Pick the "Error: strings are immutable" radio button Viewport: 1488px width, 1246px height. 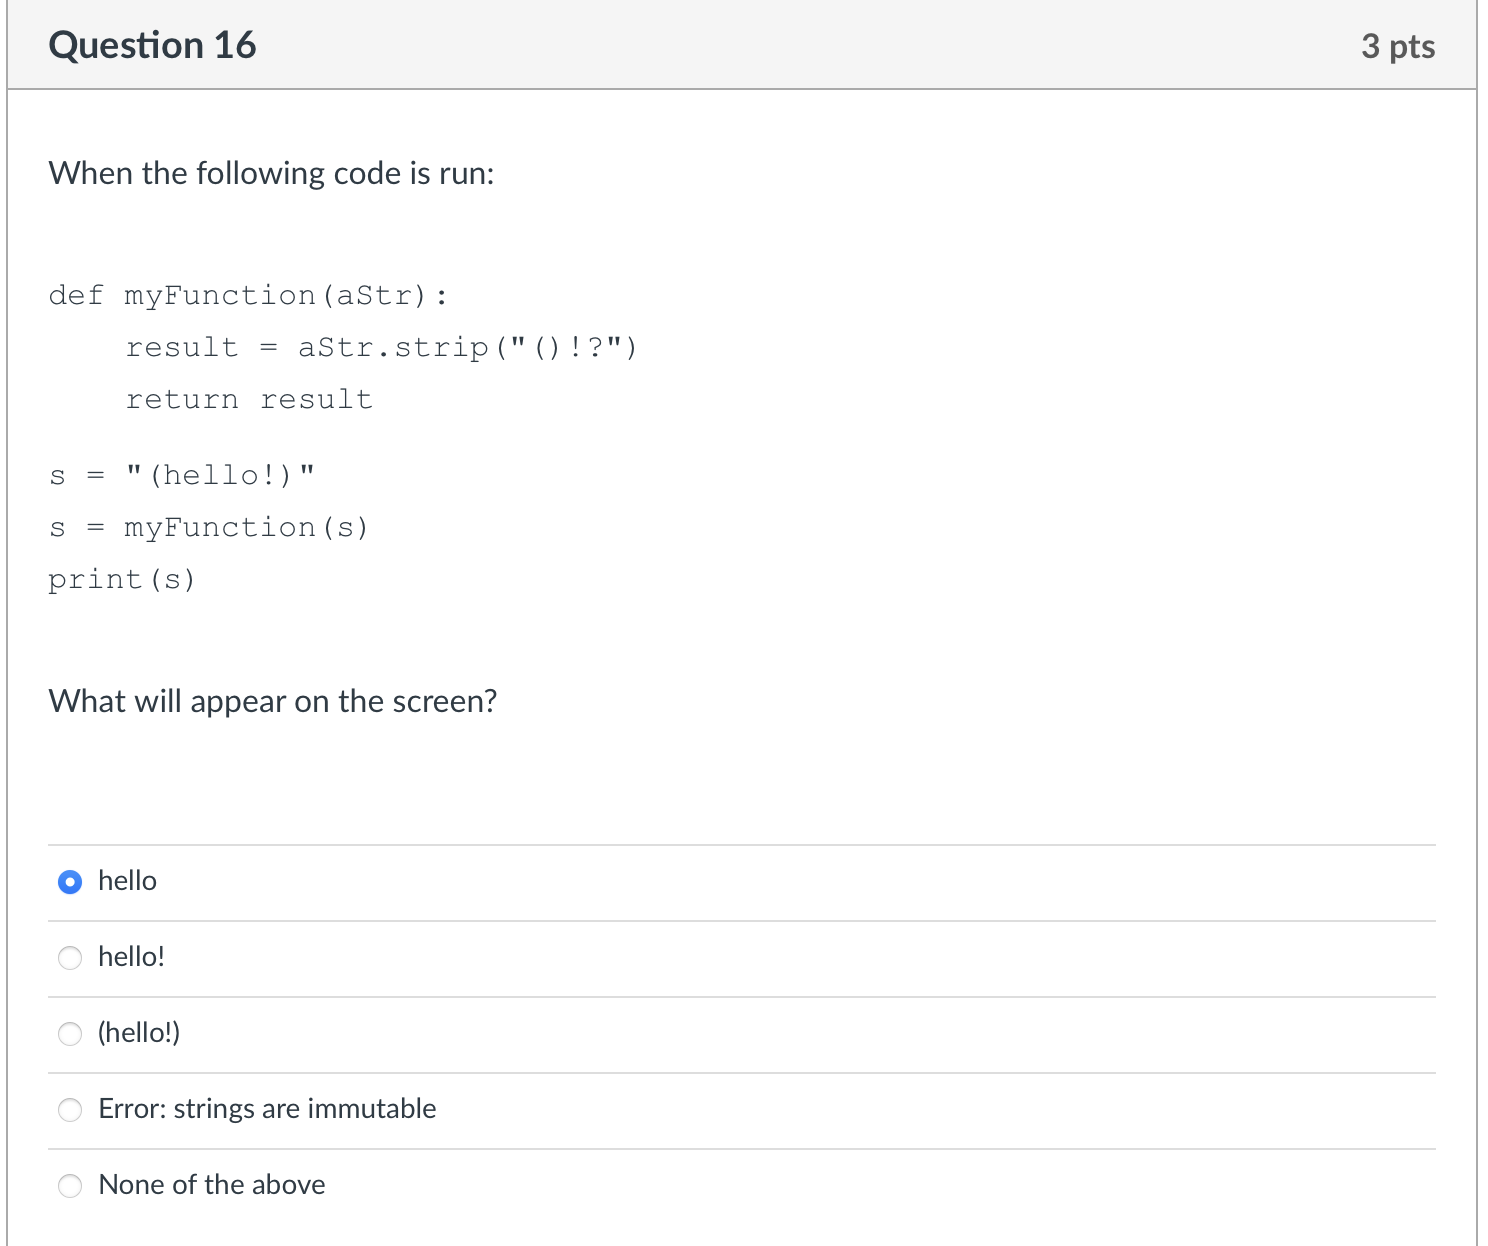click(70, 1110)
